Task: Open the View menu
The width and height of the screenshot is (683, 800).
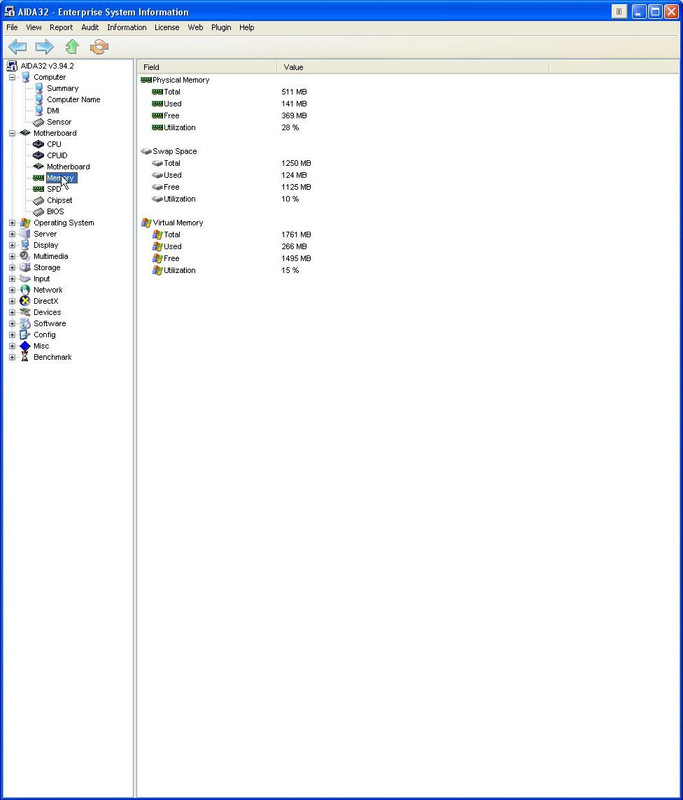Action: tap(34, 28)
